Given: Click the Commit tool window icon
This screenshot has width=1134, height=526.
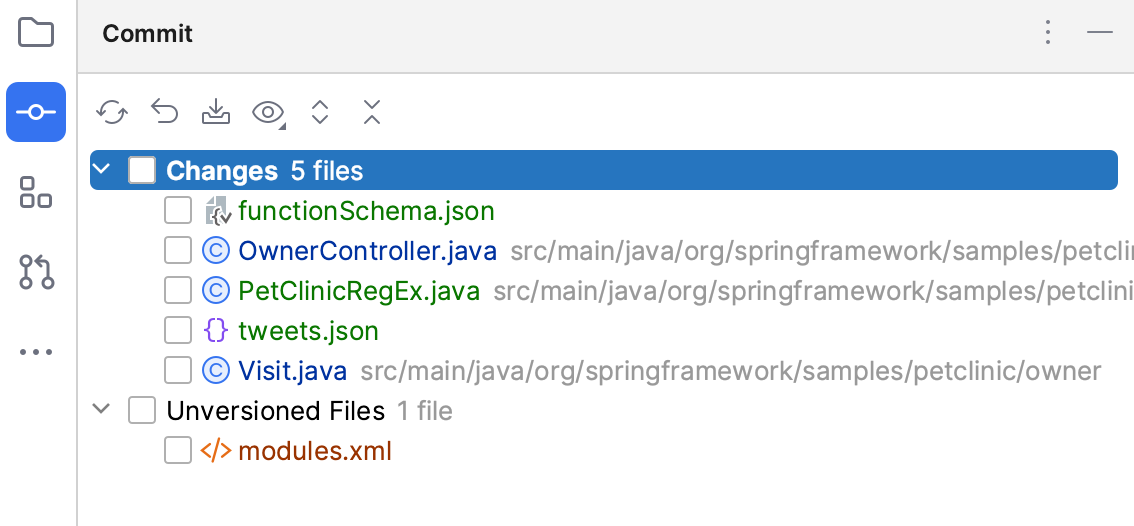Looking at the screenshot, I should 36,112.
